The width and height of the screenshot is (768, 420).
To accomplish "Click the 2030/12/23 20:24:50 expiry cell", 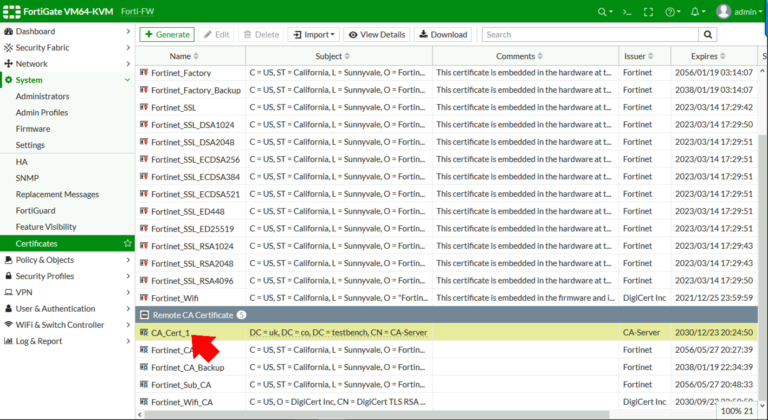I will [x=714, y=332].
